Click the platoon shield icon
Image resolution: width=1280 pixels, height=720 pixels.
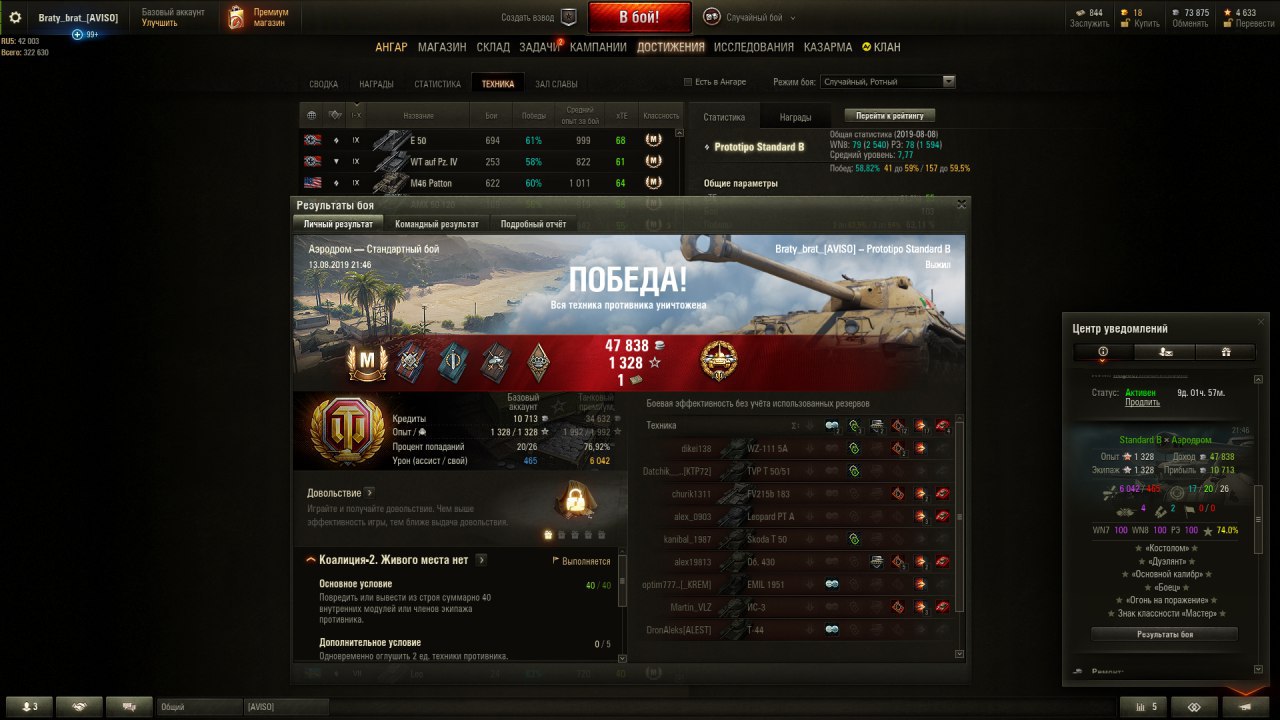click(569, 17)
